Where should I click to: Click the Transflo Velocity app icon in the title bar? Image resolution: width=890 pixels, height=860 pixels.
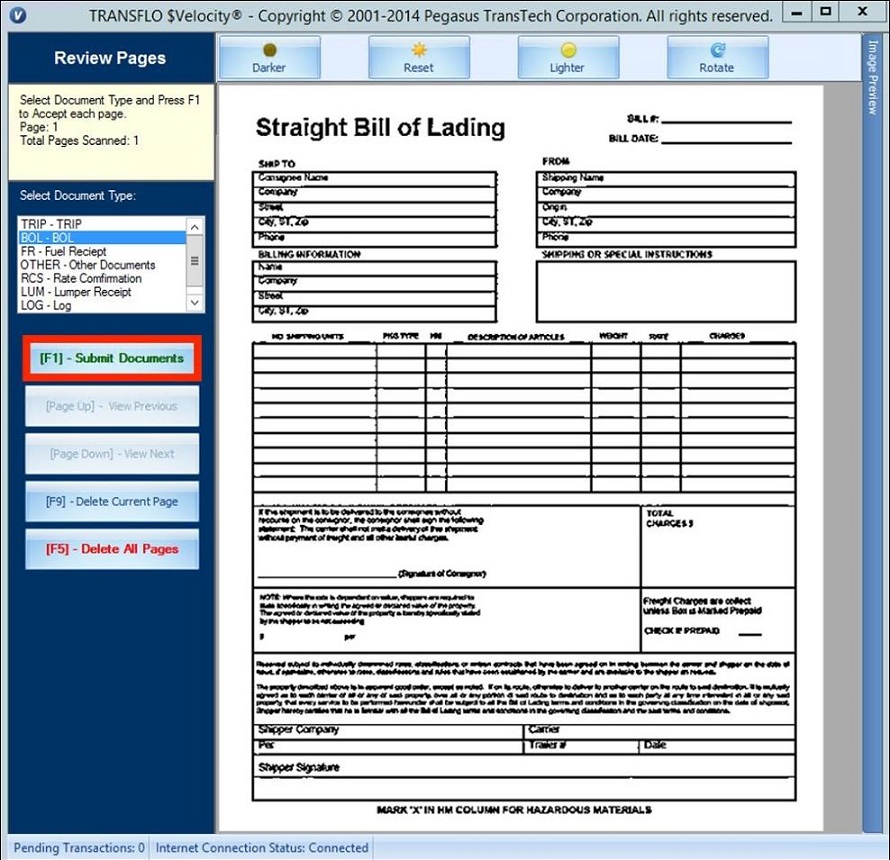pos(18,15)
